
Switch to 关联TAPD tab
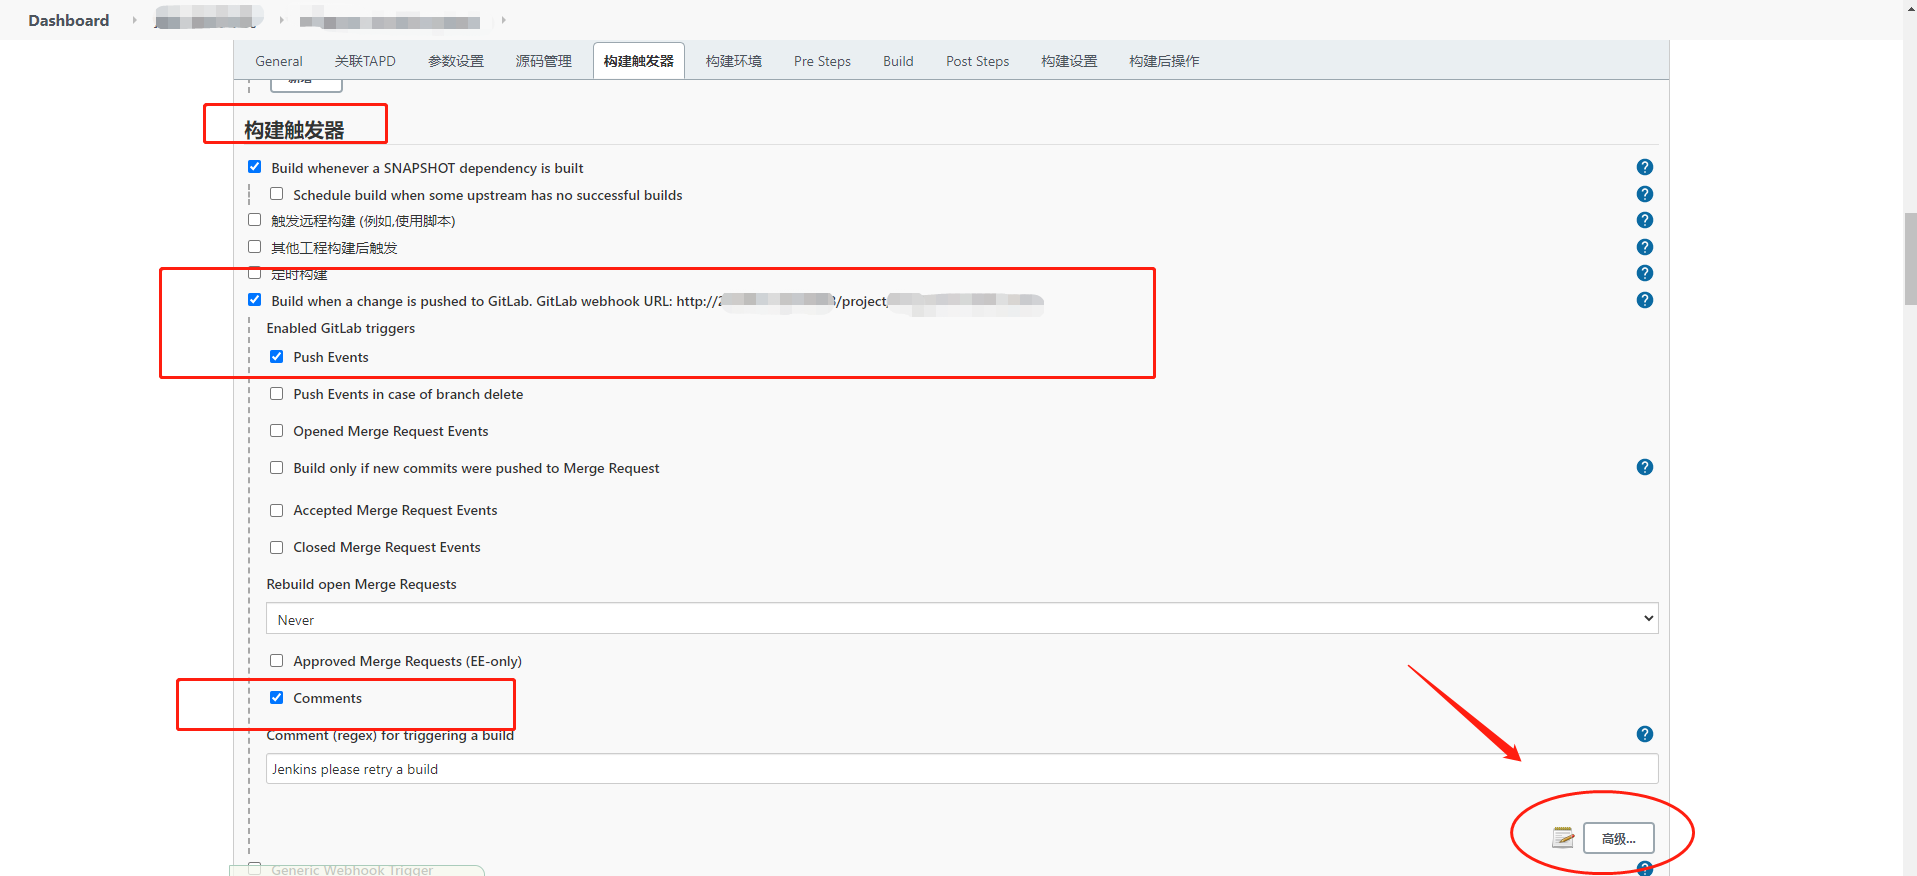[365, 61]
